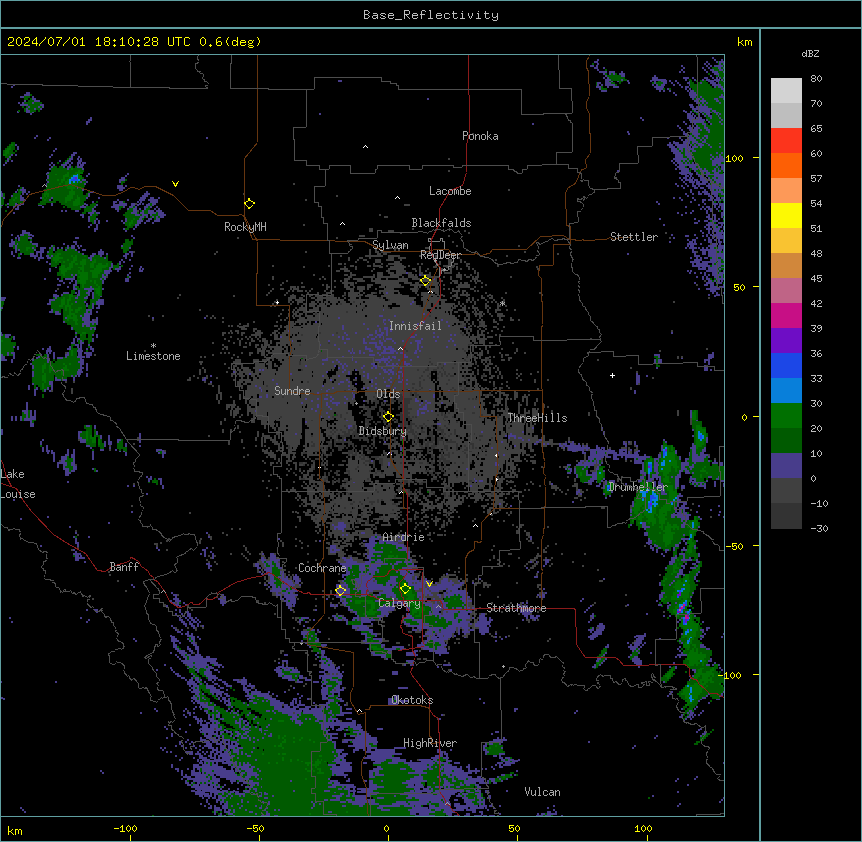Click the yellow diamond marker above RockyMH
862x842 pixels.
(x=249, y=204)
